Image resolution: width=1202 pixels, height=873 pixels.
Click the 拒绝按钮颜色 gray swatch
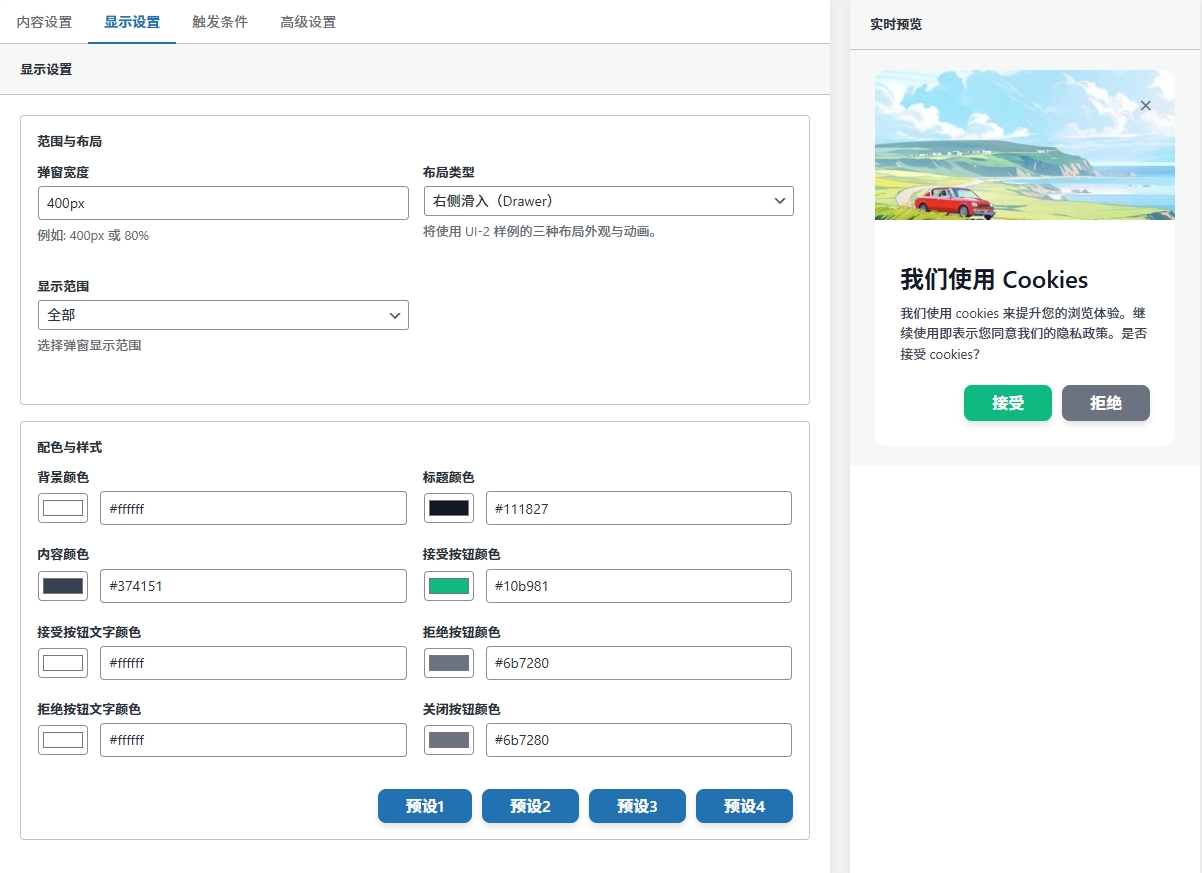pos(449,663)
